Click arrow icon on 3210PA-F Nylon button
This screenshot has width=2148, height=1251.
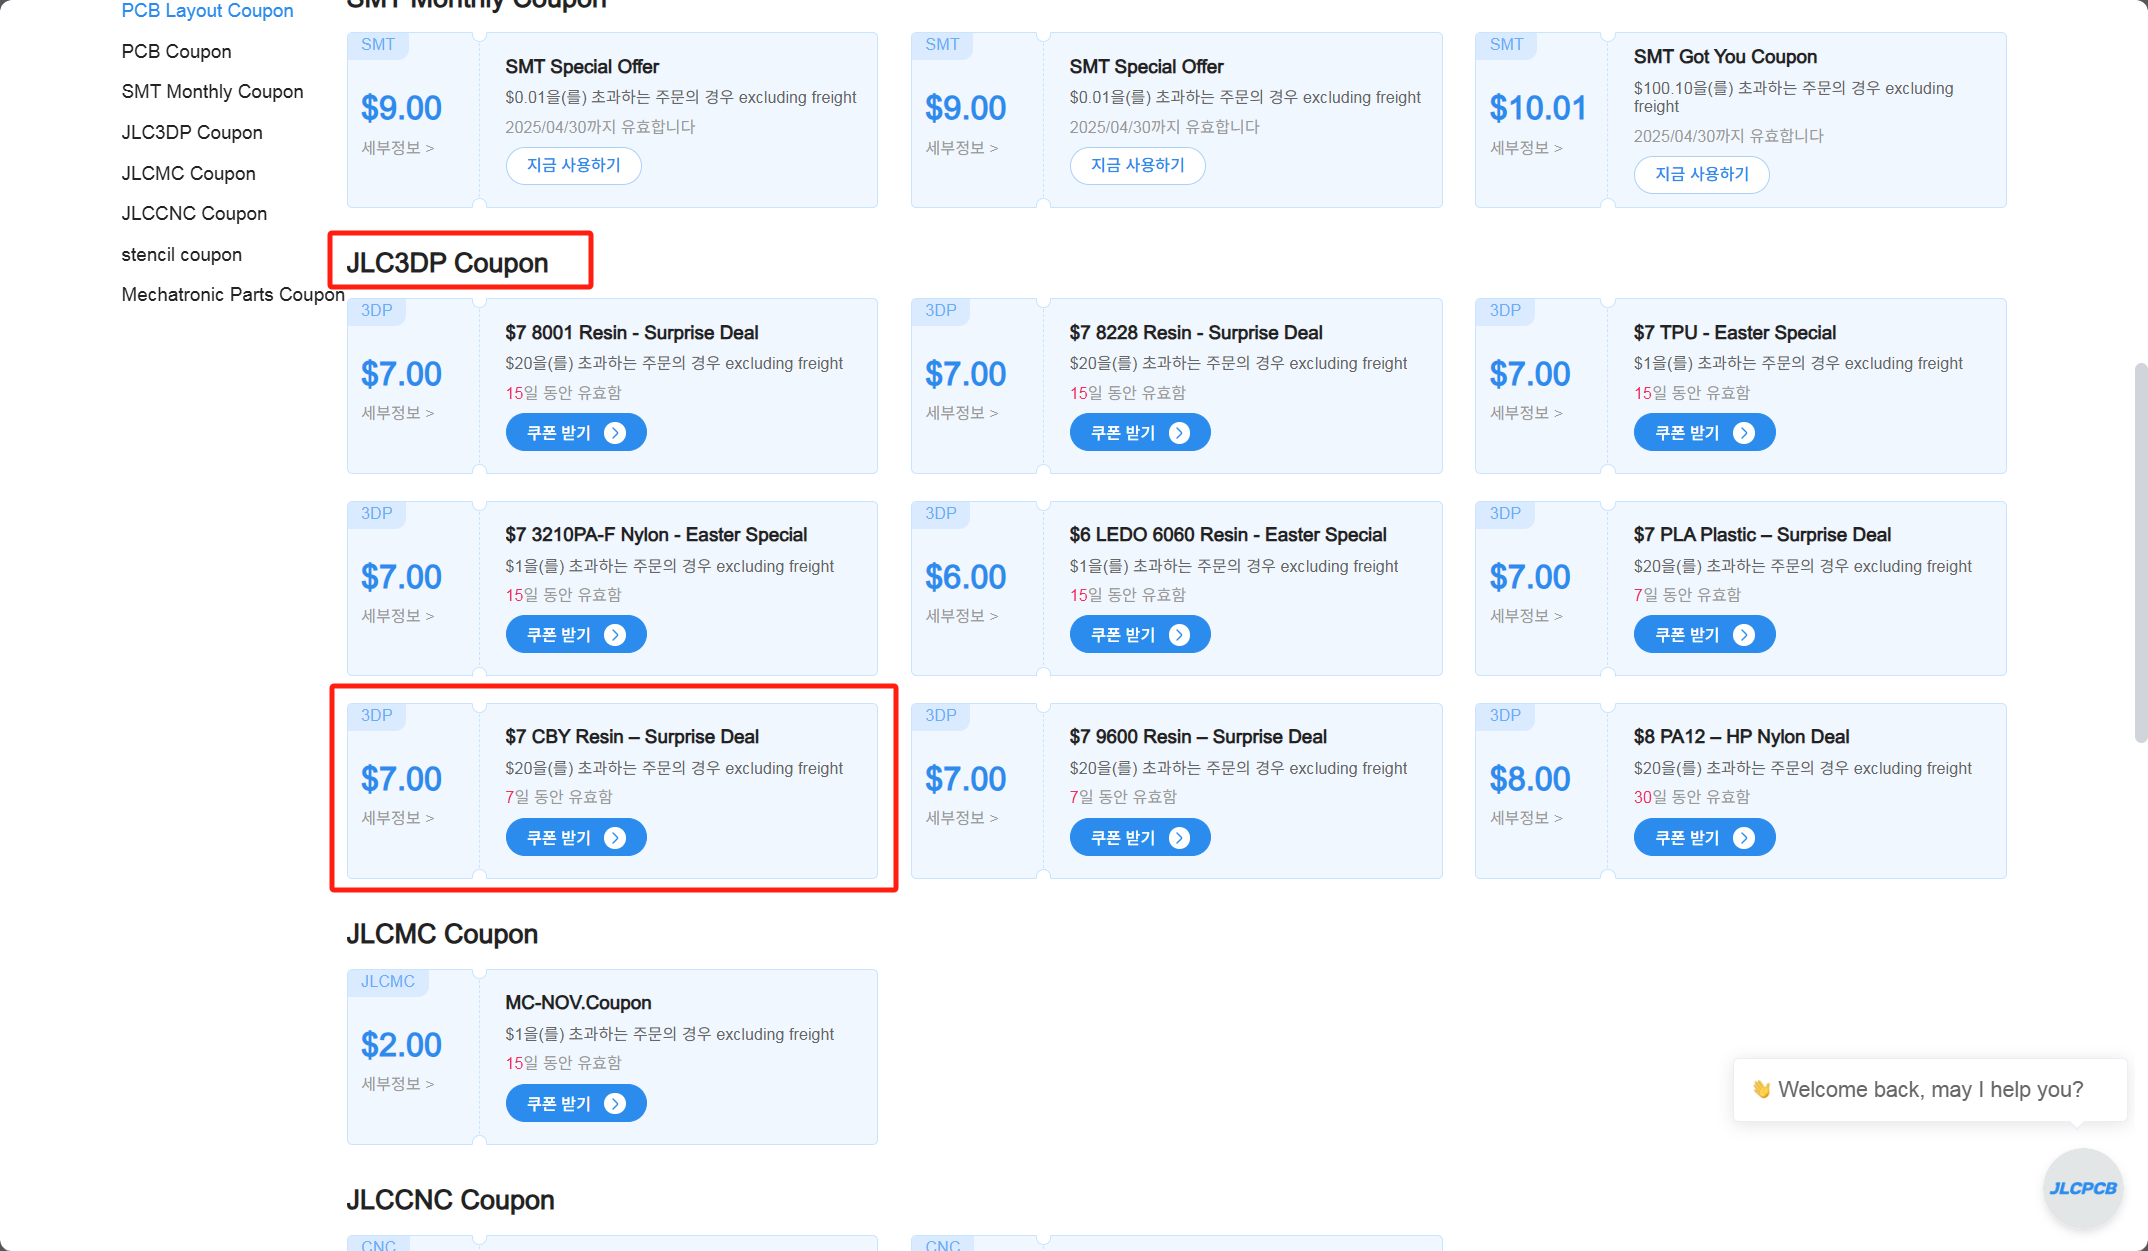(615, 635)
